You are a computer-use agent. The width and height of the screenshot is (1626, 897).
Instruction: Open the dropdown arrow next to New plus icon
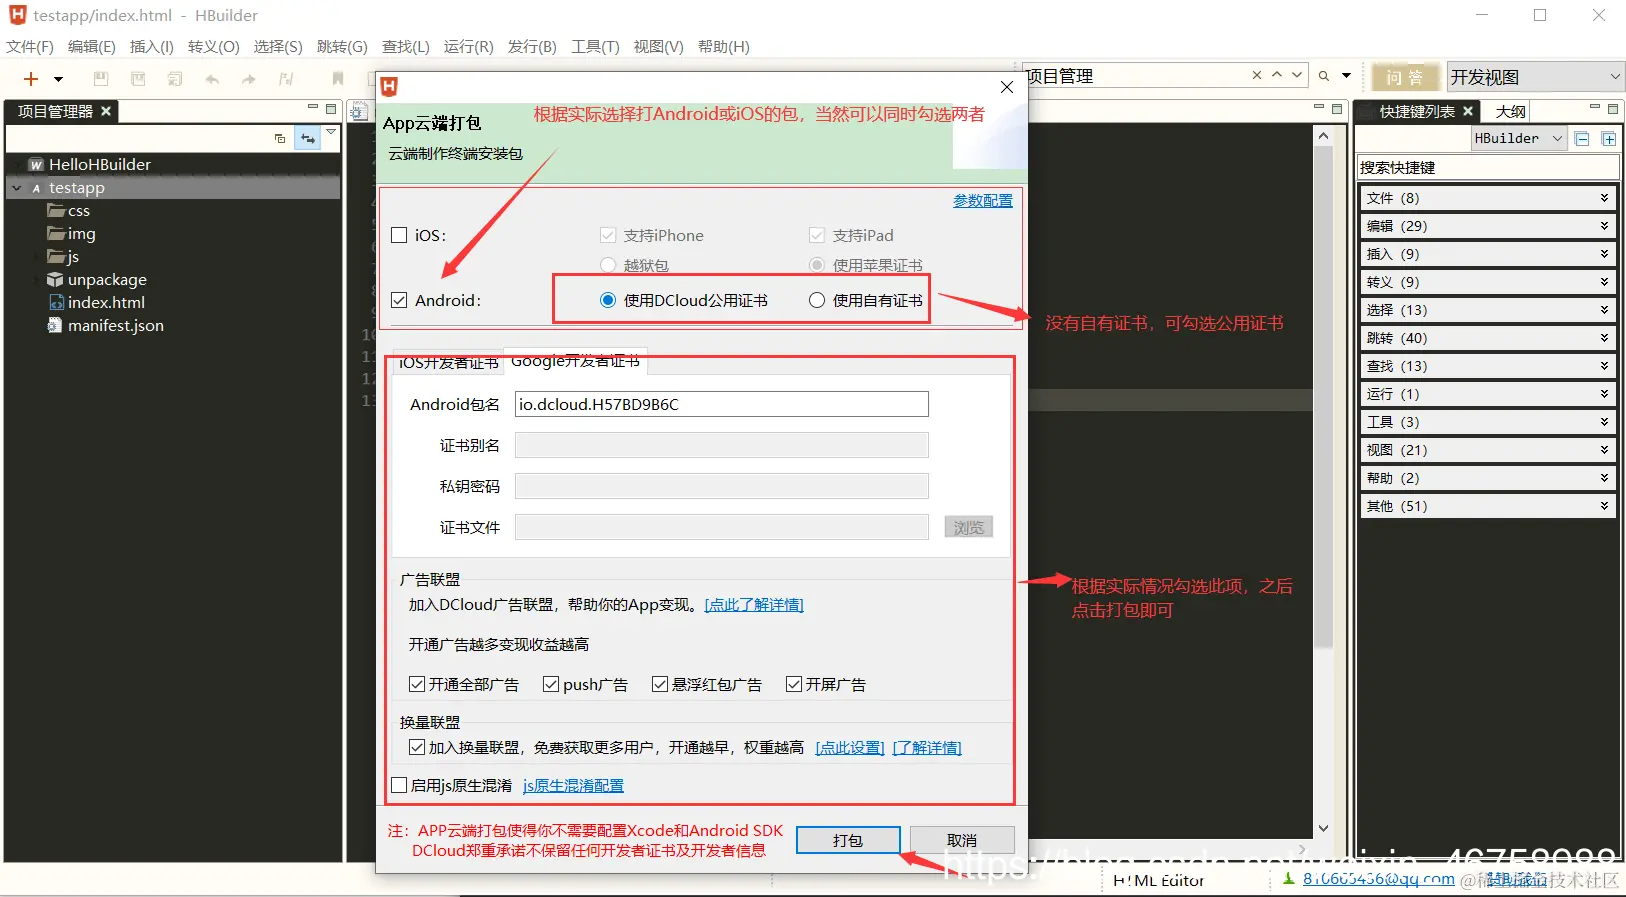58,79
